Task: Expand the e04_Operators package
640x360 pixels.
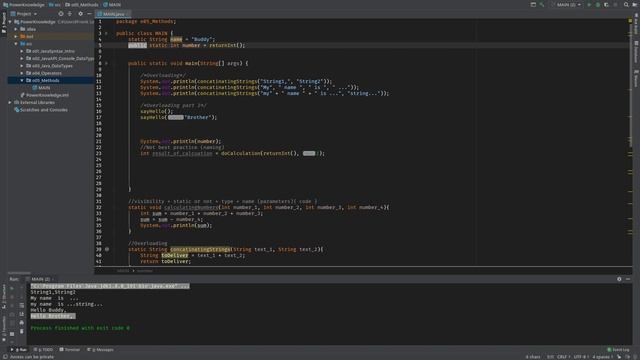Action: pos(22,73)
